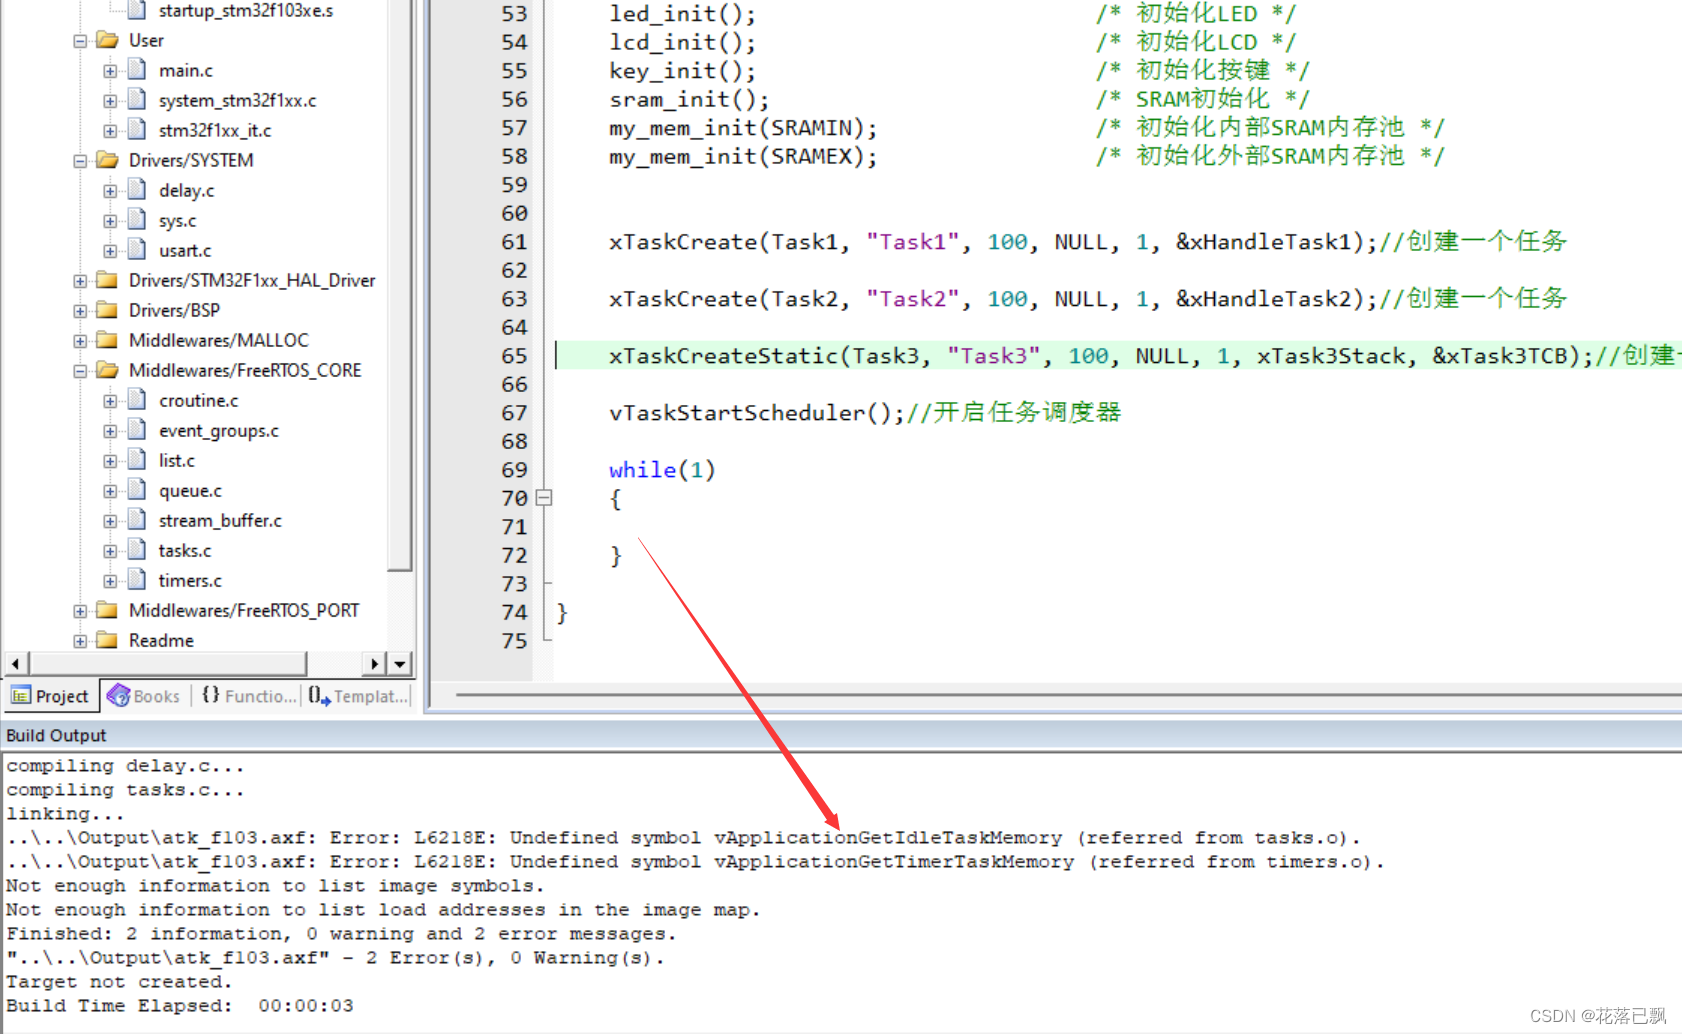The image size is (1682, 1034).
Task: Select sys.c in the project tree
Action: pyautogui.click(x=178, y=220)
